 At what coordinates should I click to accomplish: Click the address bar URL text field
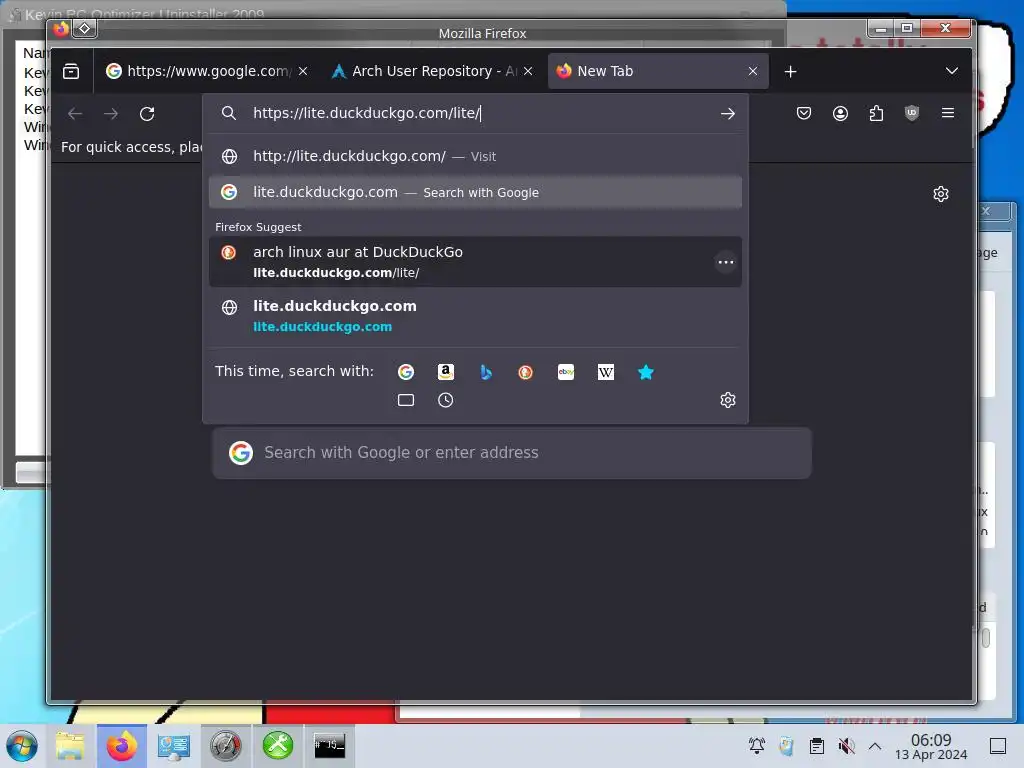pos(477,113)
